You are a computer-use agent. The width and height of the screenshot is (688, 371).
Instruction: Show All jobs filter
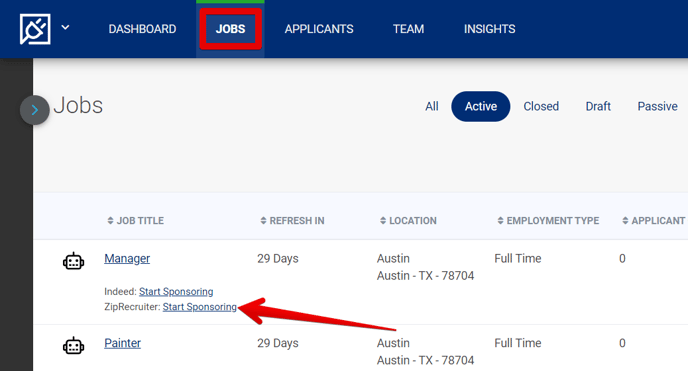click(x=432, y=107)
